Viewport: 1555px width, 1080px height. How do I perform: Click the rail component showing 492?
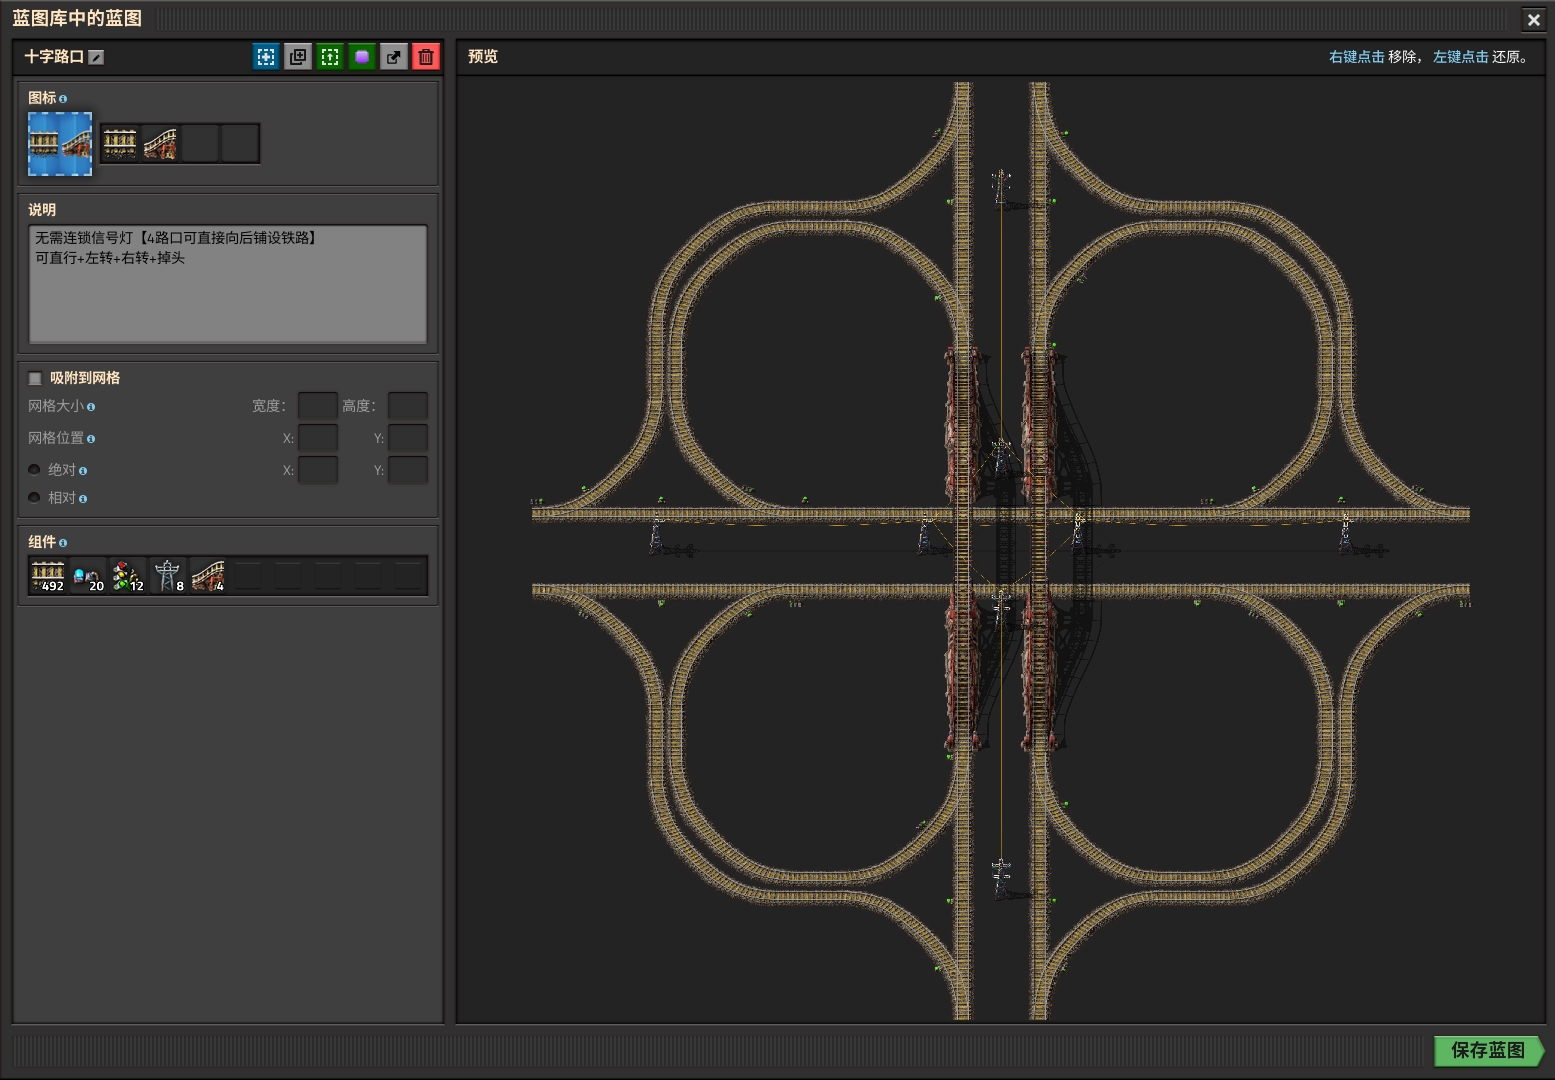pyautogui.click(x=48, y=576)
